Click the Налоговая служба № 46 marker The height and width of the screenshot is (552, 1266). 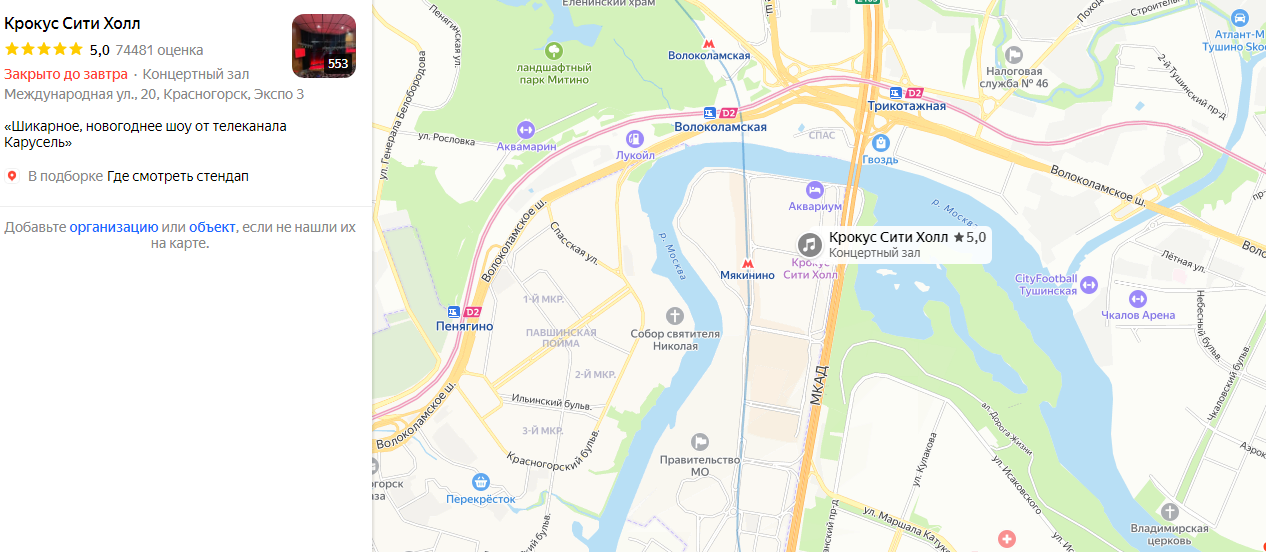coord(1014,53)
